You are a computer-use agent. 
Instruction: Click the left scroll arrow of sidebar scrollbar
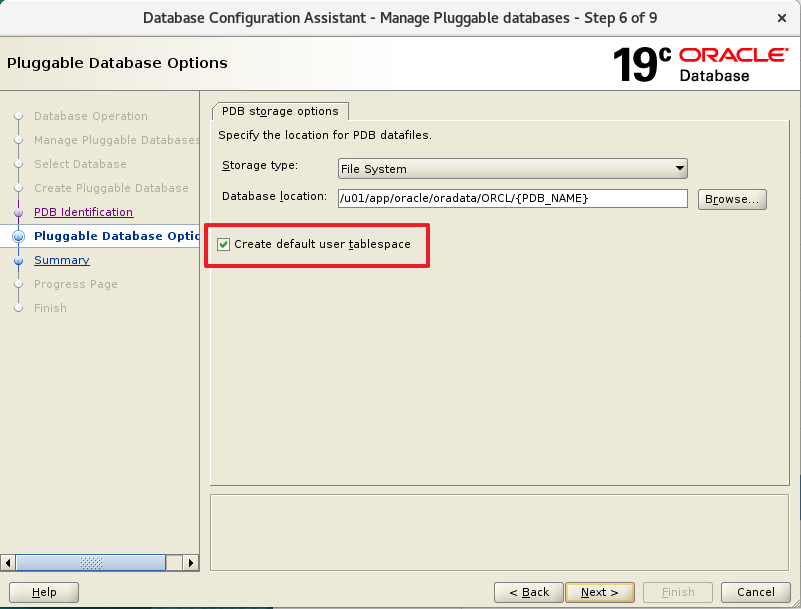(8, 563)
